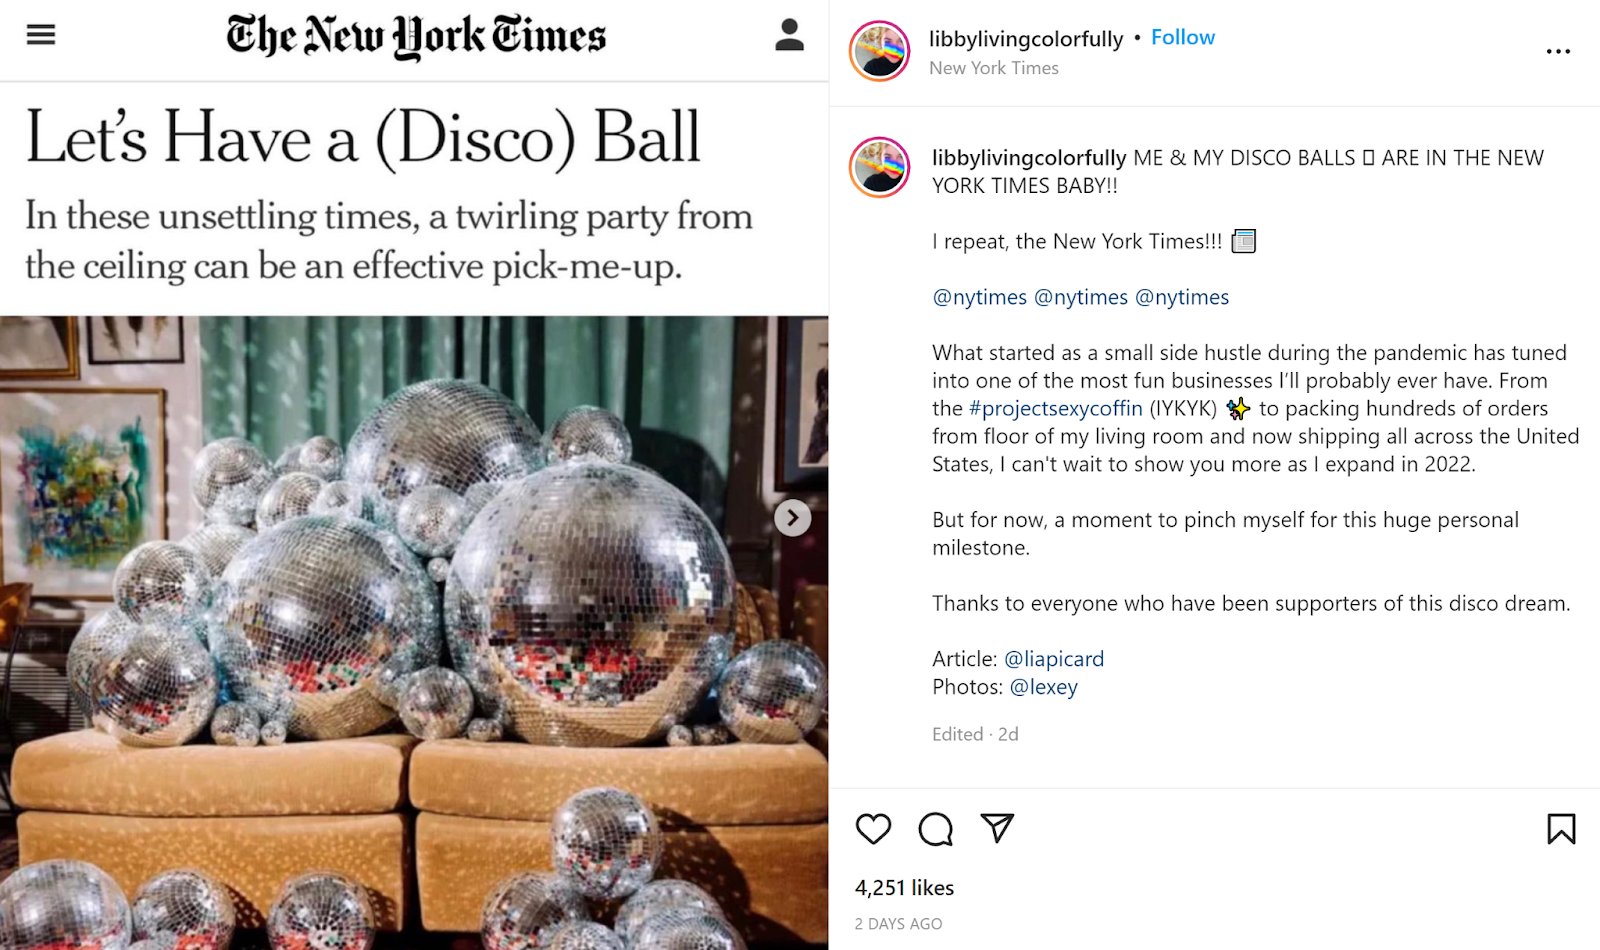This screenshot has width=1600, height=950.
Task: Open the three-dot more options menu
Action: (x=1558, y=51)
